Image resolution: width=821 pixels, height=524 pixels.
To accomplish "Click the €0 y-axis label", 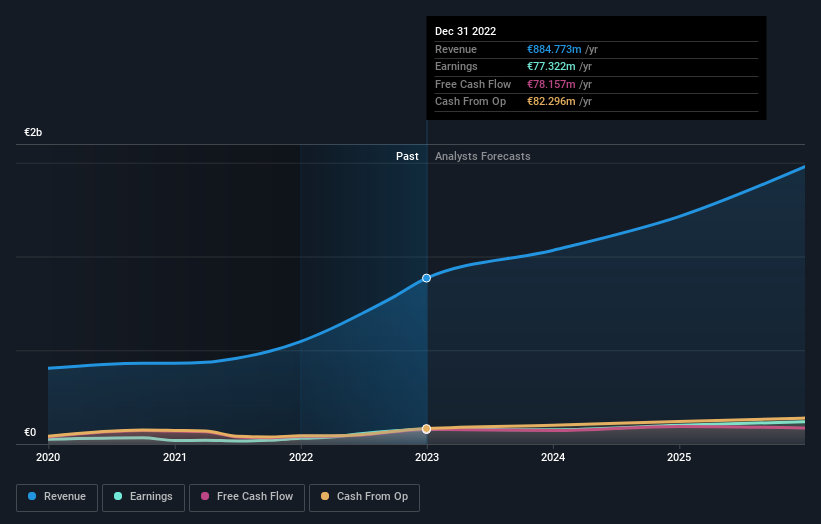I will pyautogui.click(x=30, y=432).
